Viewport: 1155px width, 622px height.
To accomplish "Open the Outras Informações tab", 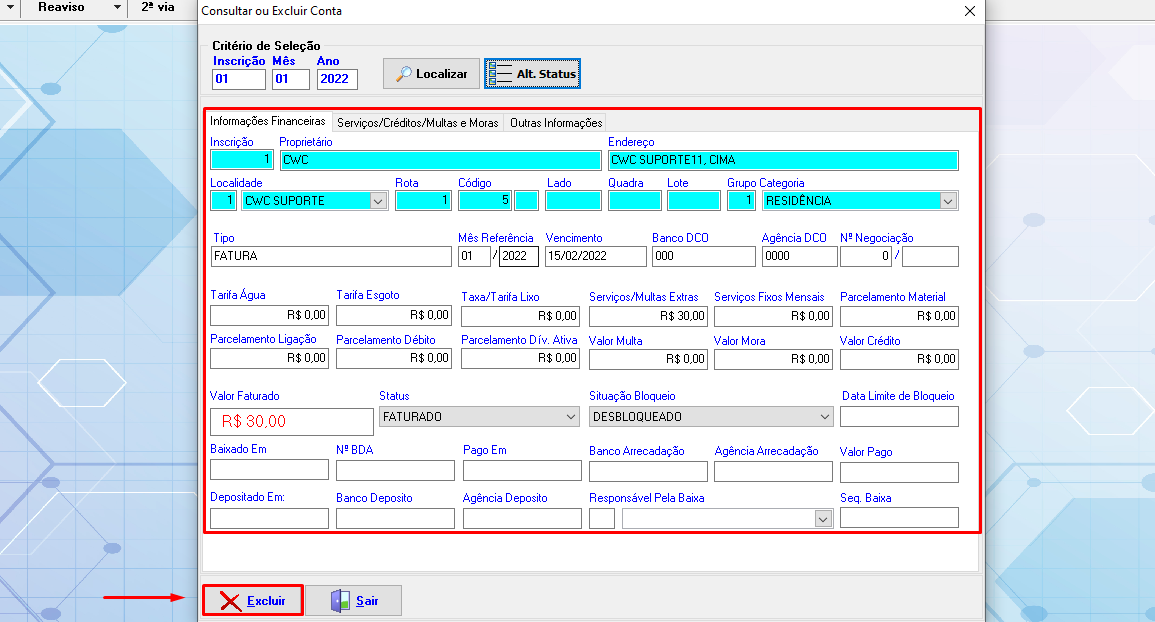I will (556, 123).
